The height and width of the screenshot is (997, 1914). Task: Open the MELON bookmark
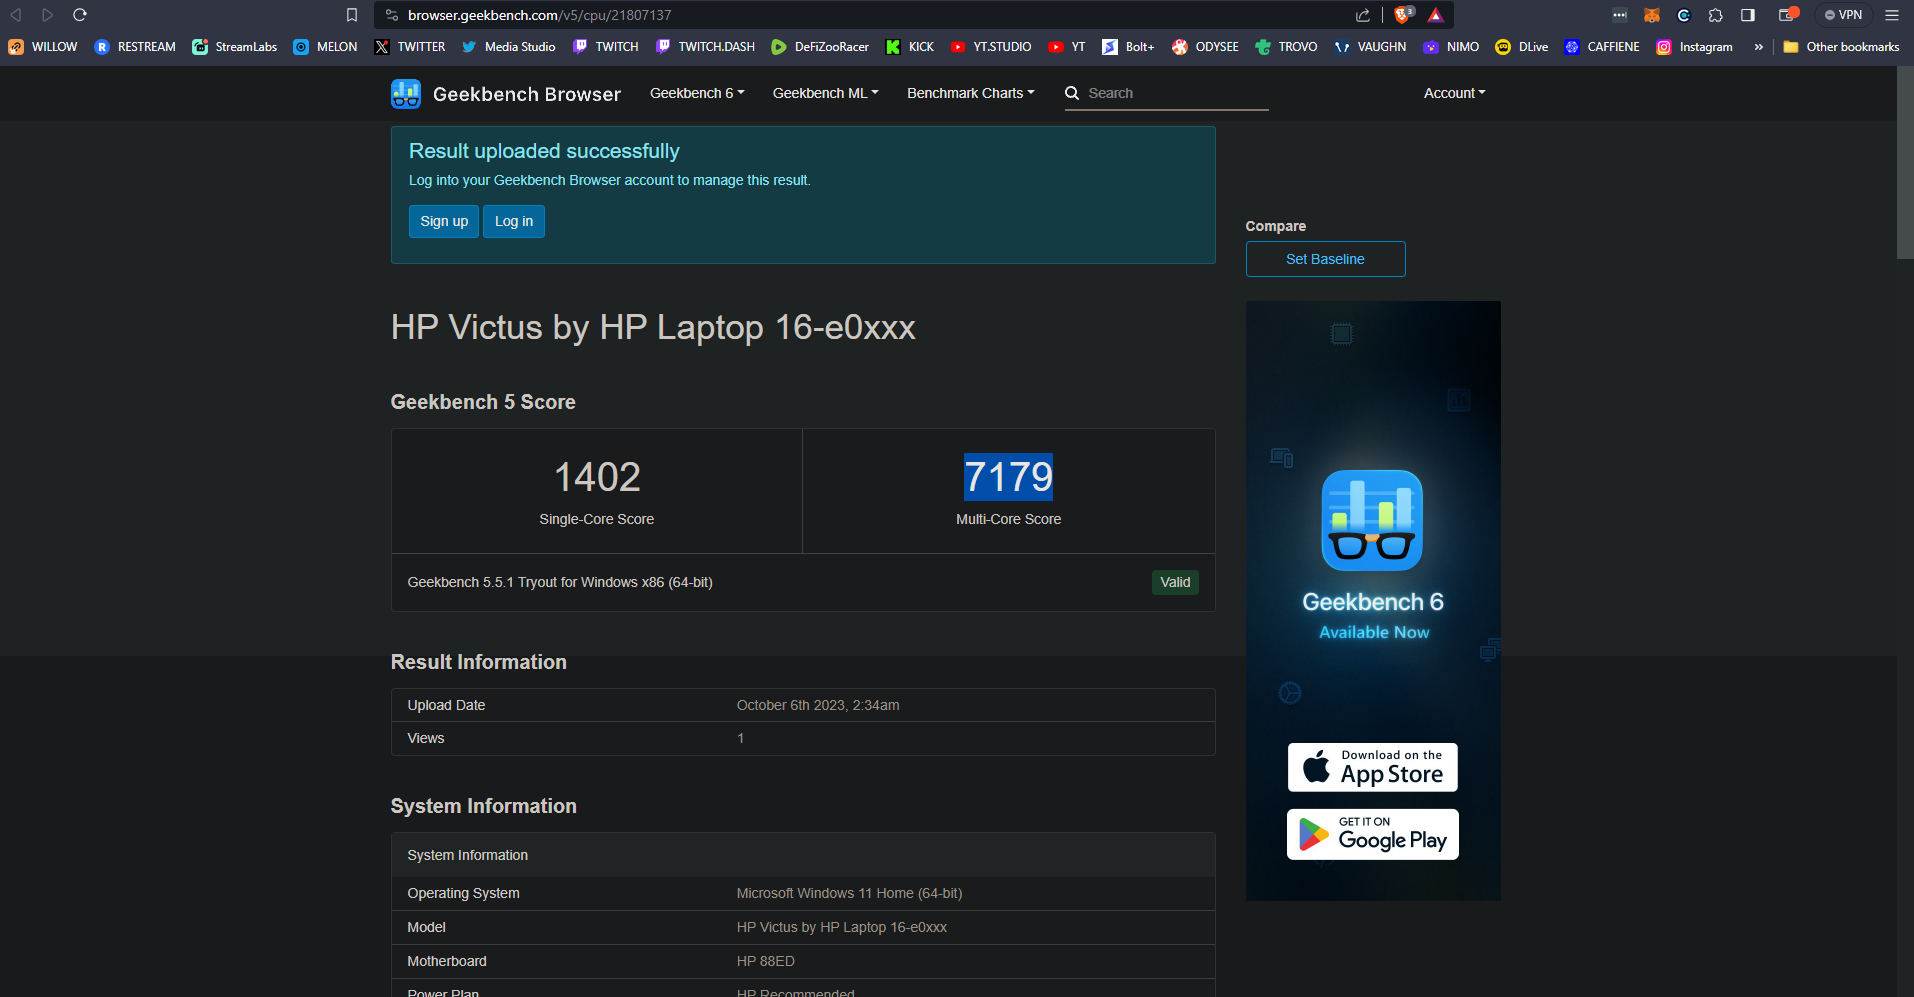[325, 47]
